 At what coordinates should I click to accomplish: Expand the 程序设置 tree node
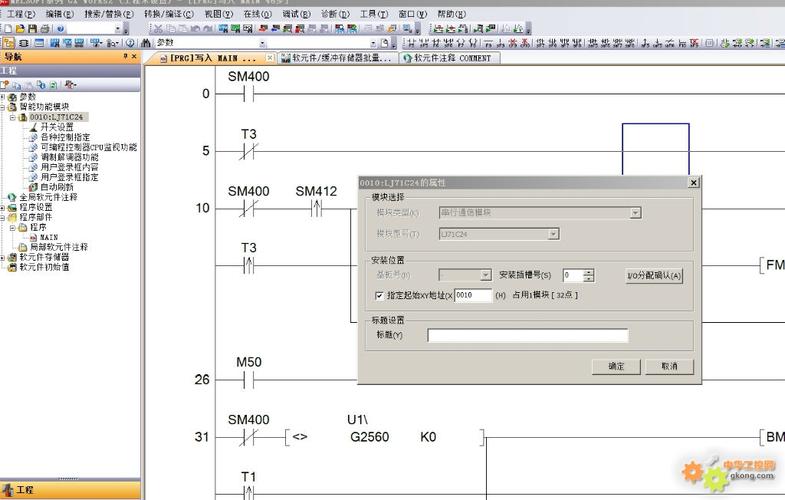coord(3,207)
